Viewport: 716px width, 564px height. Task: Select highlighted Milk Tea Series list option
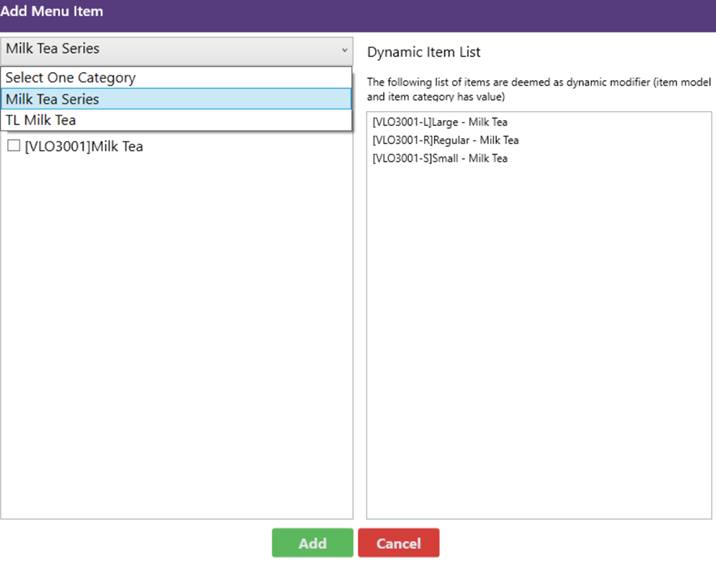(x=52, y=99)
